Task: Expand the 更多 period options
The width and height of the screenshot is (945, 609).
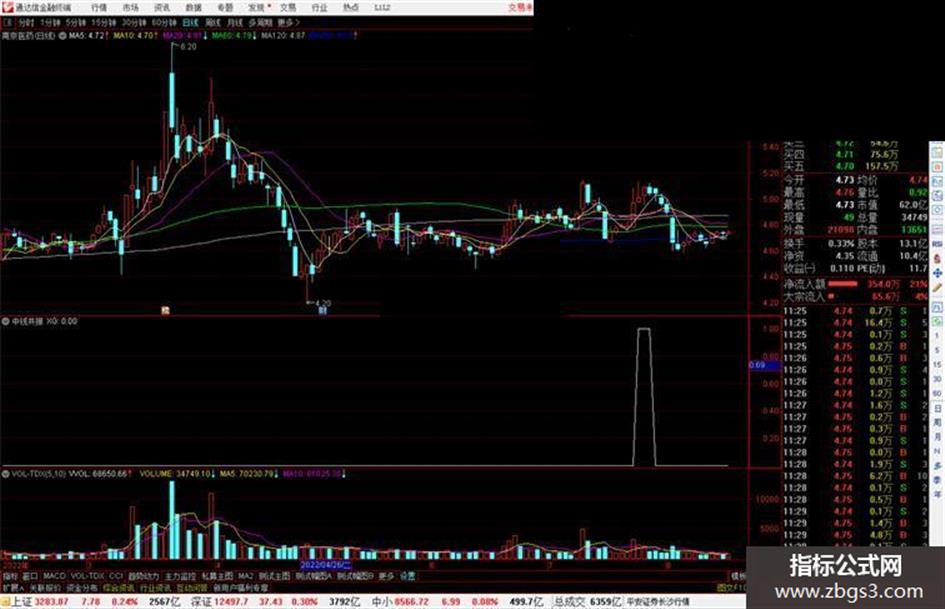Action: (288, 22)
